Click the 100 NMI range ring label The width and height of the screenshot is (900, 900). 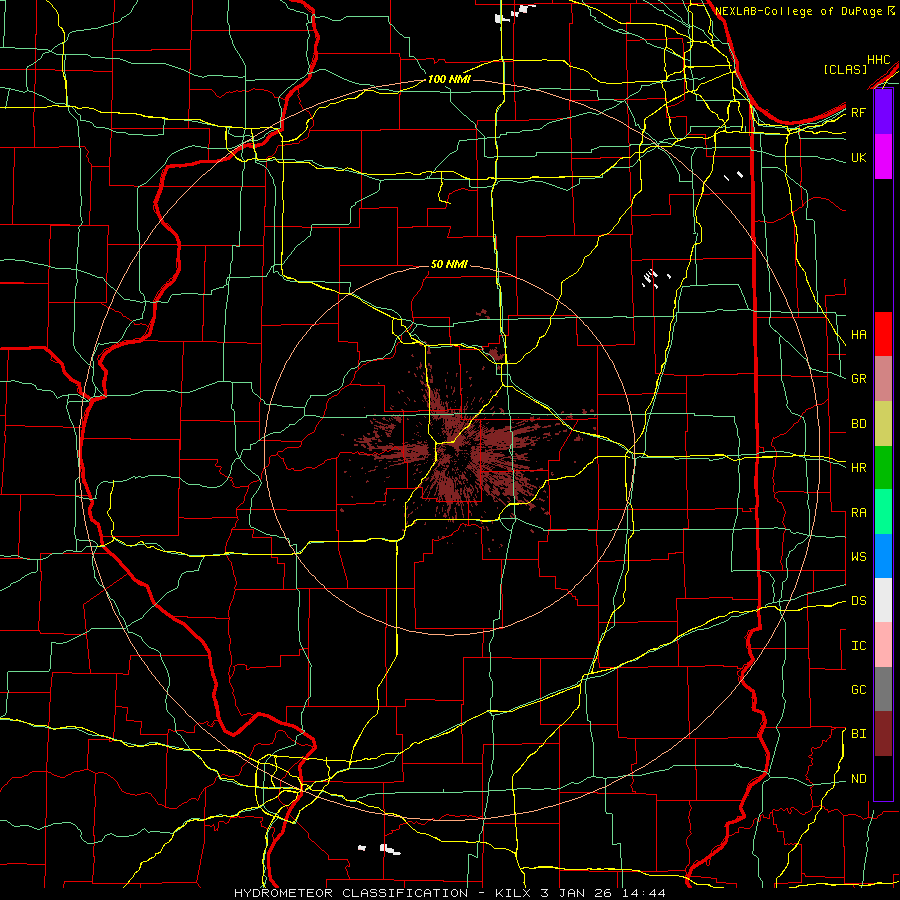pos(449,79)
